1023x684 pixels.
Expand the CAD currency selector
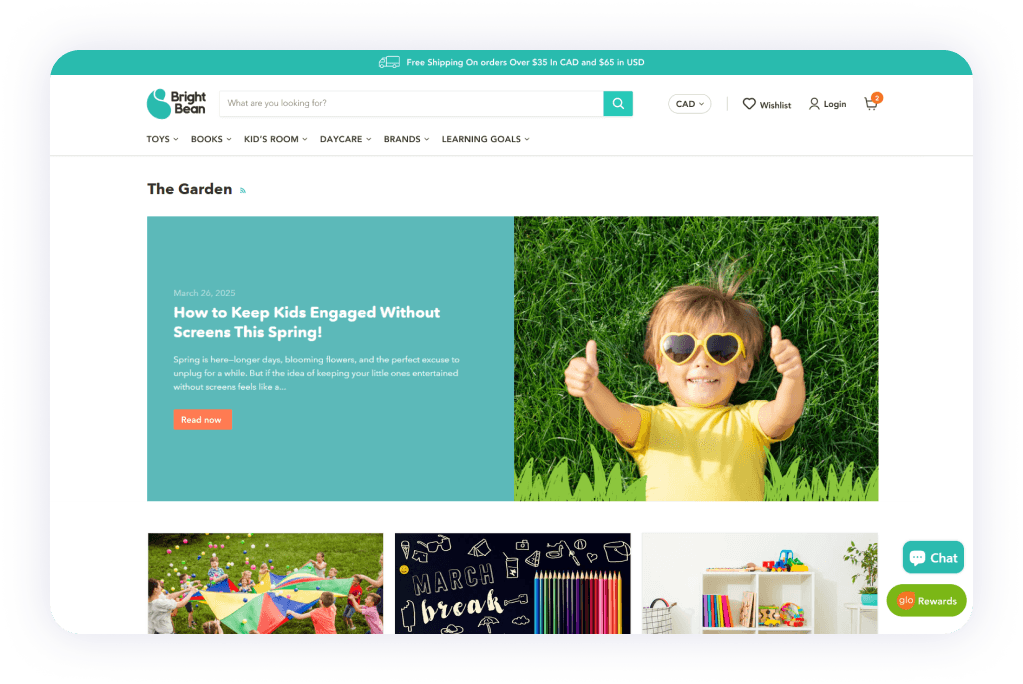[x=689, y=104]
